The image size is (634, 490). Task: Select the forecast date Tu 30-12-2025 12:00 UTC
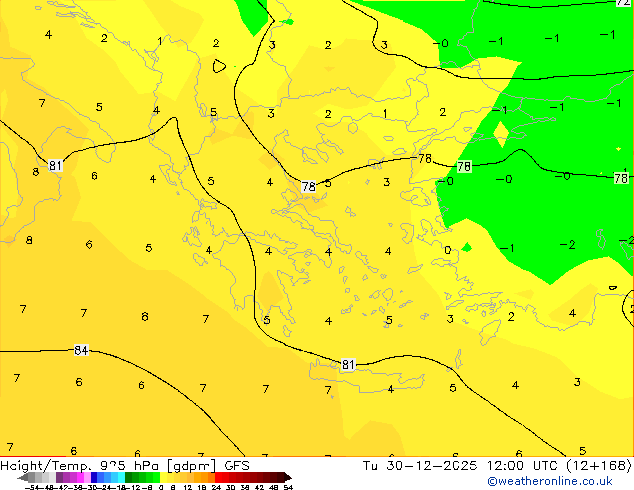pyautogui.click(x=462, y=466)
